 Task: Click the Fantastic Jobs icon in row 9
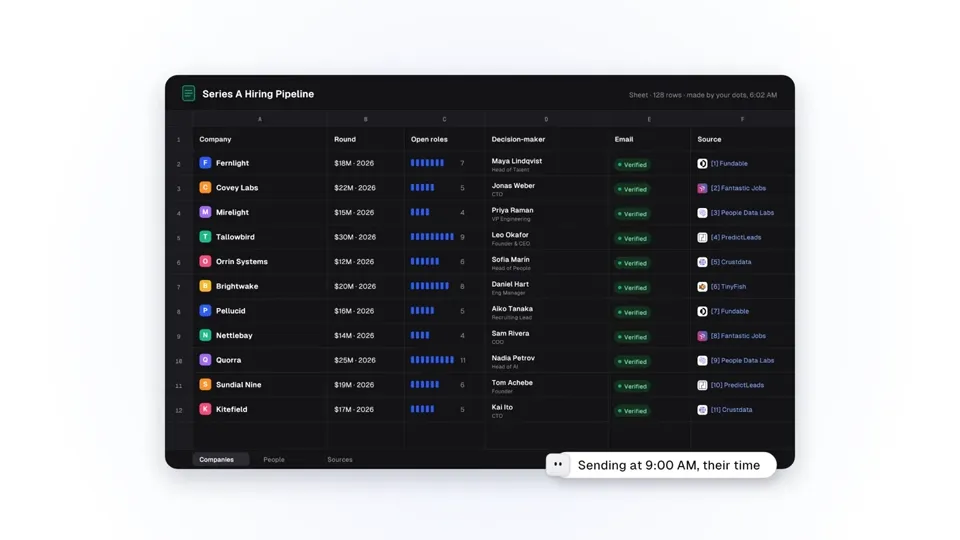tap(702, 336)
